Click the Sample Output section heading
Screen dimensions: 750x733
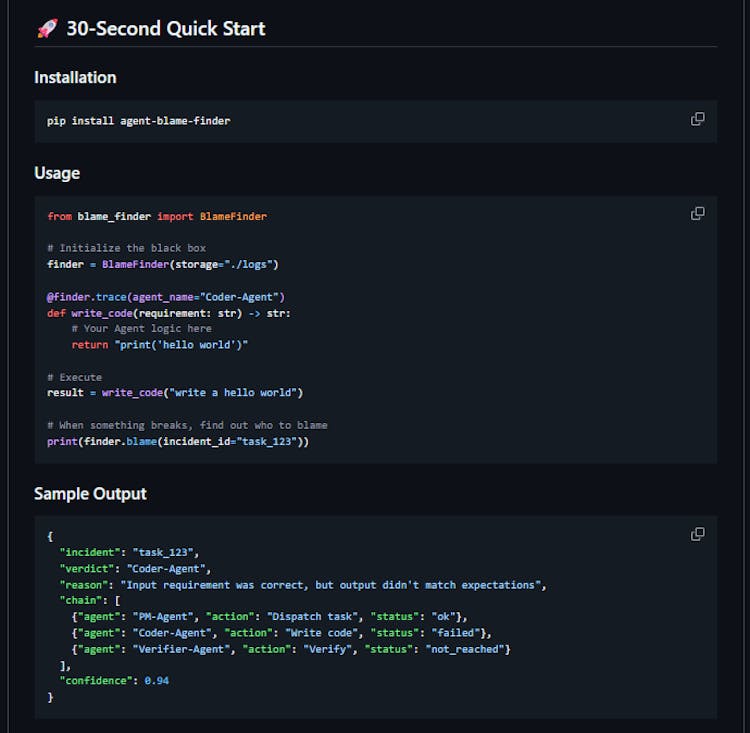[x=90, y=493]
